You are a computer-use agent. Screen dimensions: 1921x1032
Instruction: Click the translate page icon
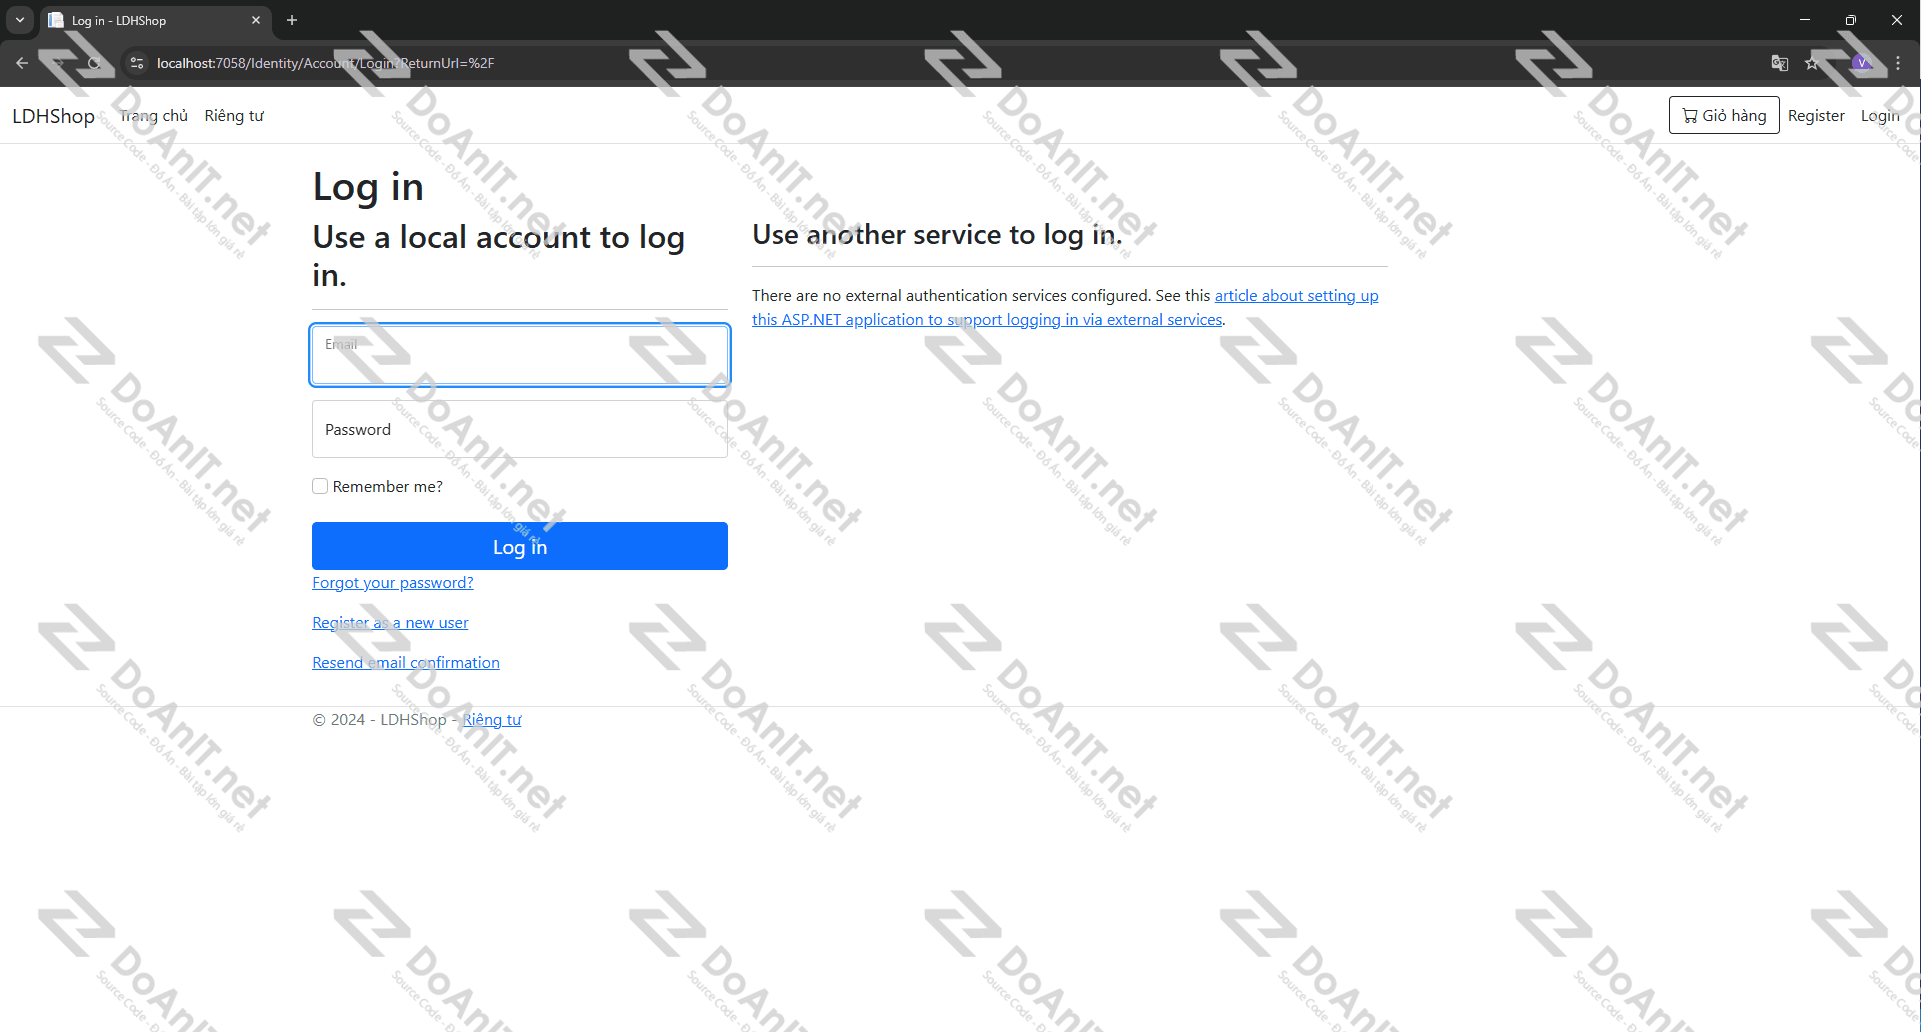tap(1779, 63)
